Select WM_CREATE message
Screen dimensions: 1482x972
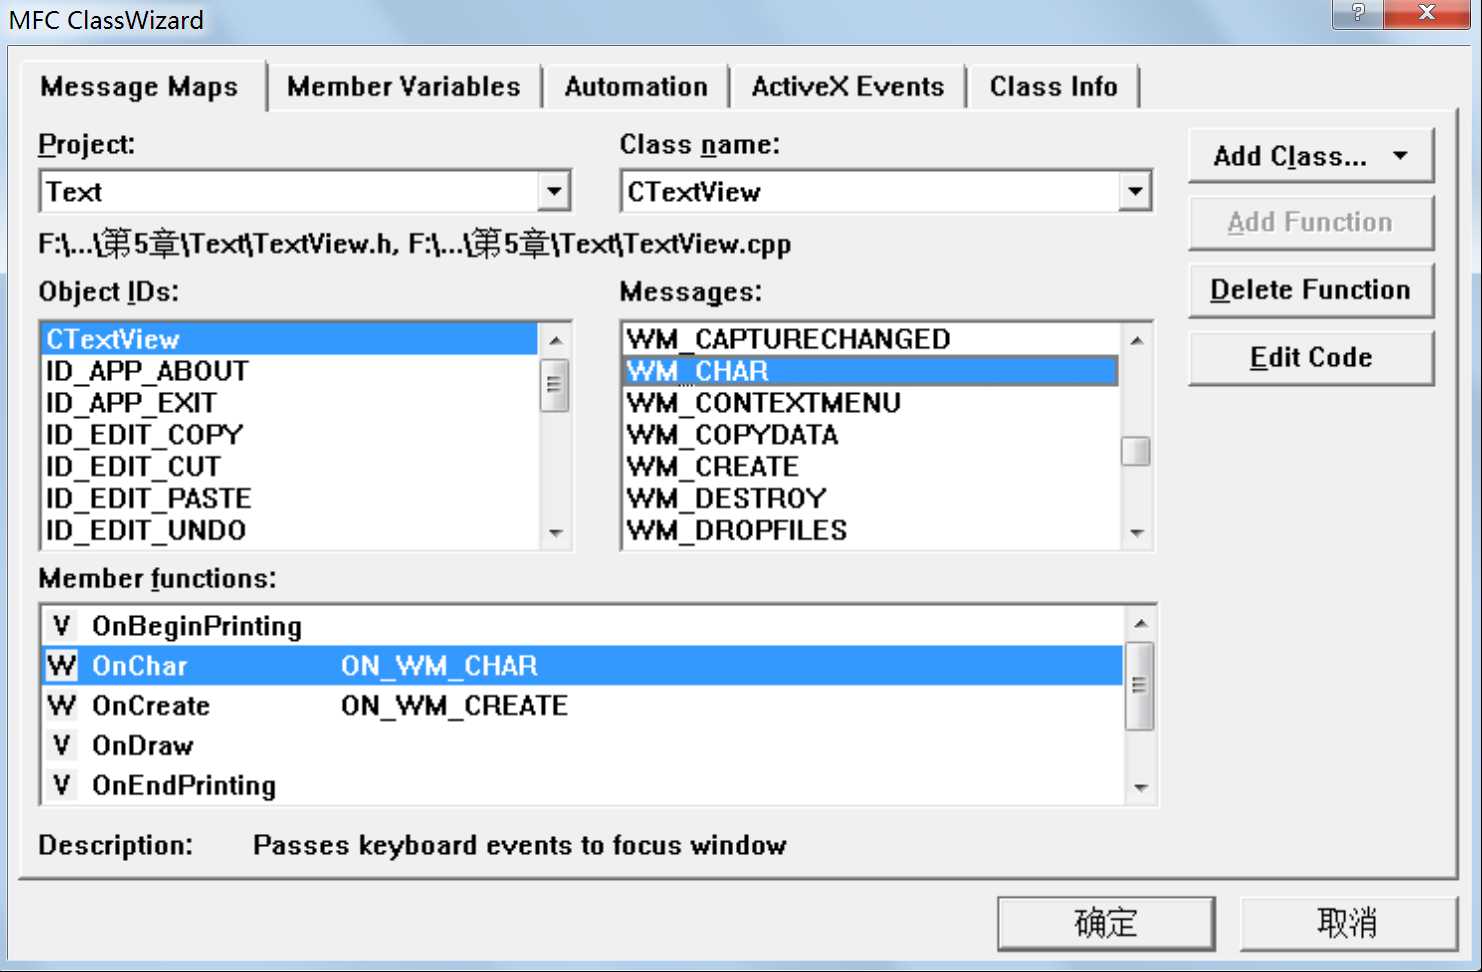pyautogui.click(x=871, y=467)
